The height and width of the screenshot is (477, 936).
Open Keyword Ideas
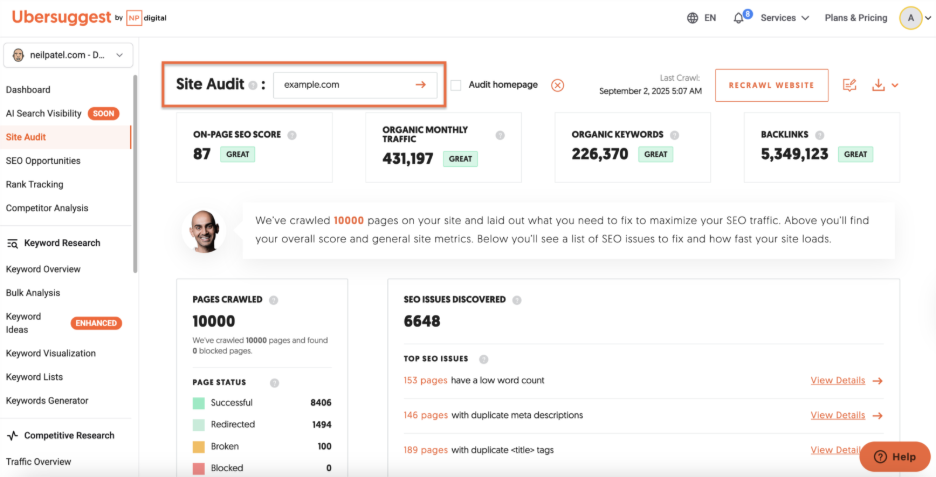click(23, 323)
